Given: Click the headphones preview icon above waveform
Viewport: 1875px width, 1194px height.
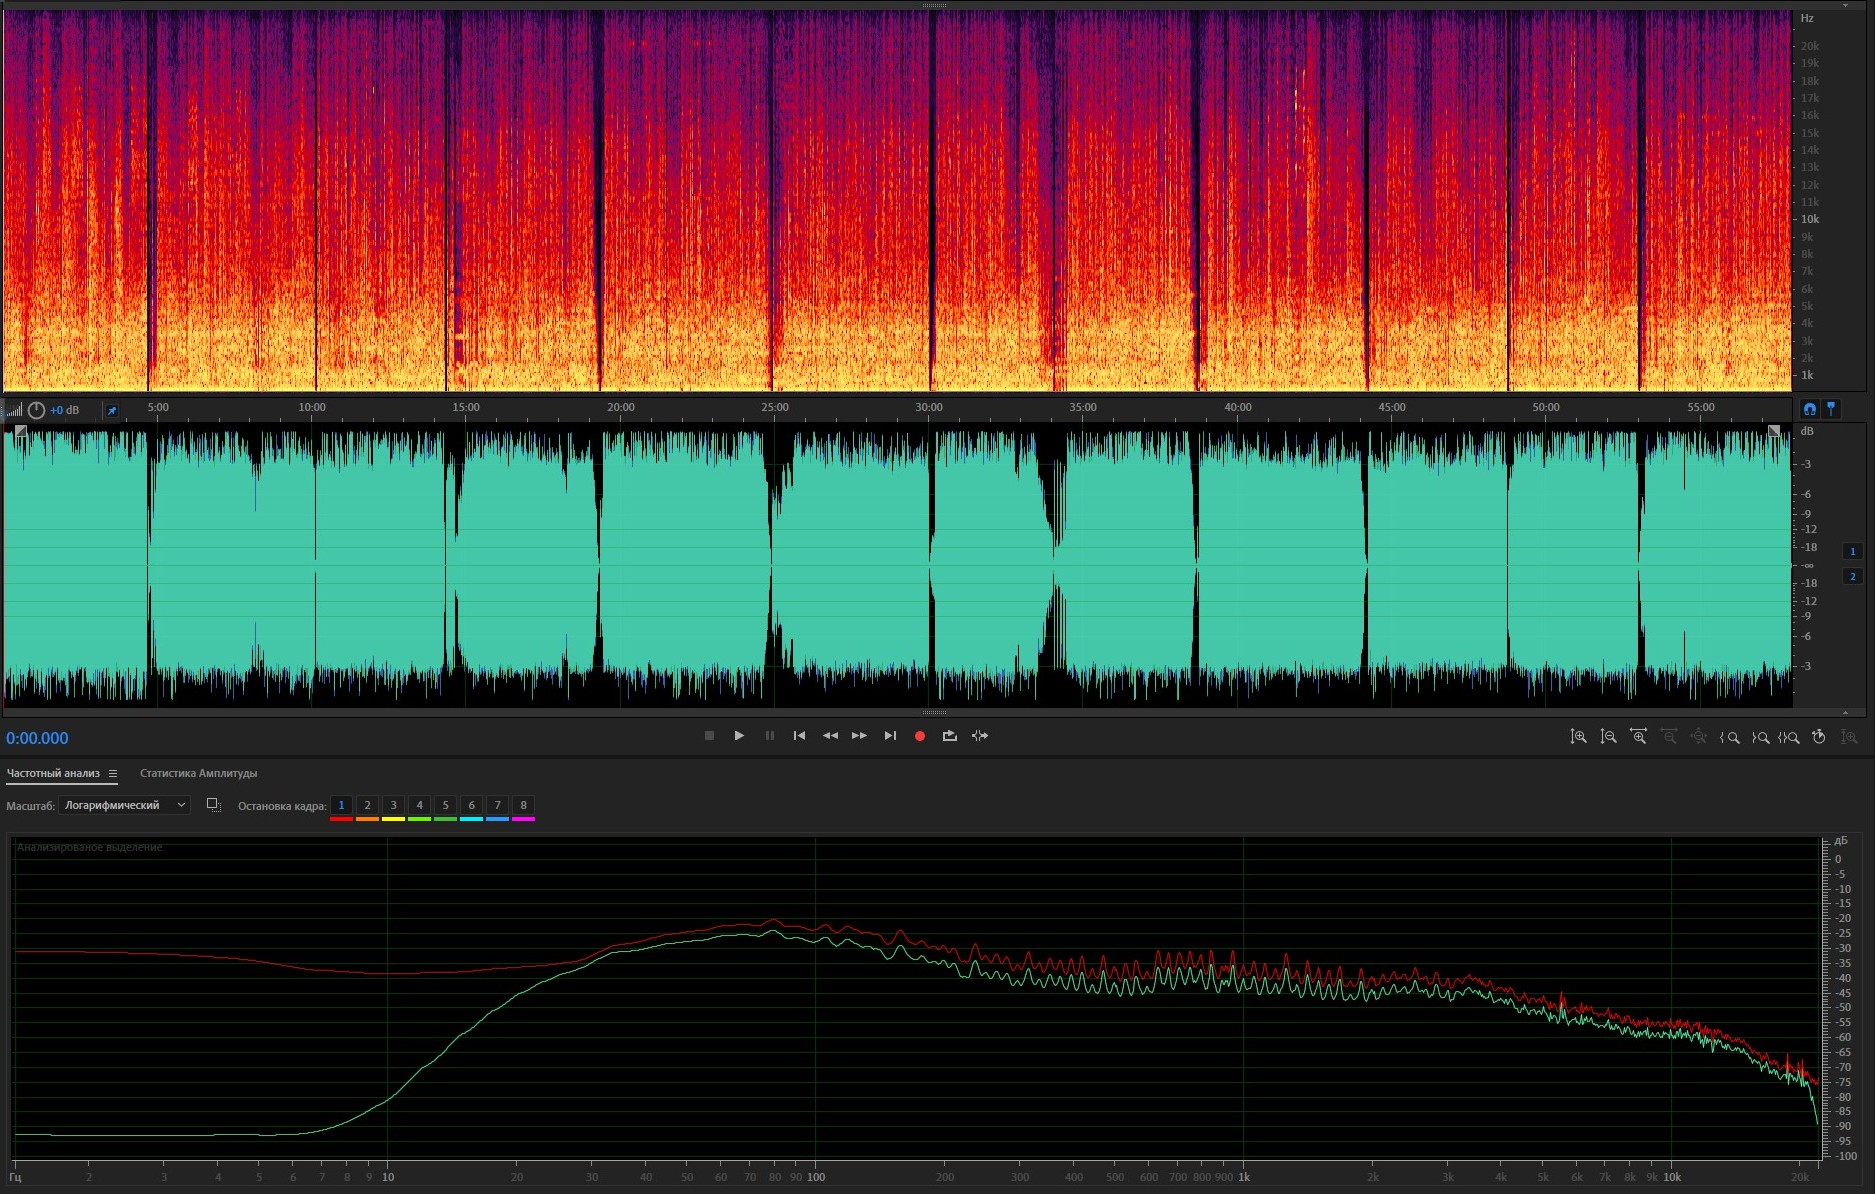Looking at the screenshot, I should pyautogui.click(x=1809, y=409).
